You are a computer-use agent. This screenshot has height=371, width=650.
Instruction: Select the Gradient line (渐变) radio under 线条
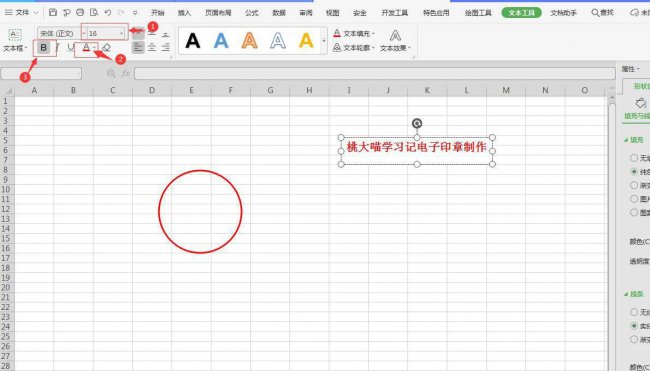tap(634, 339)
